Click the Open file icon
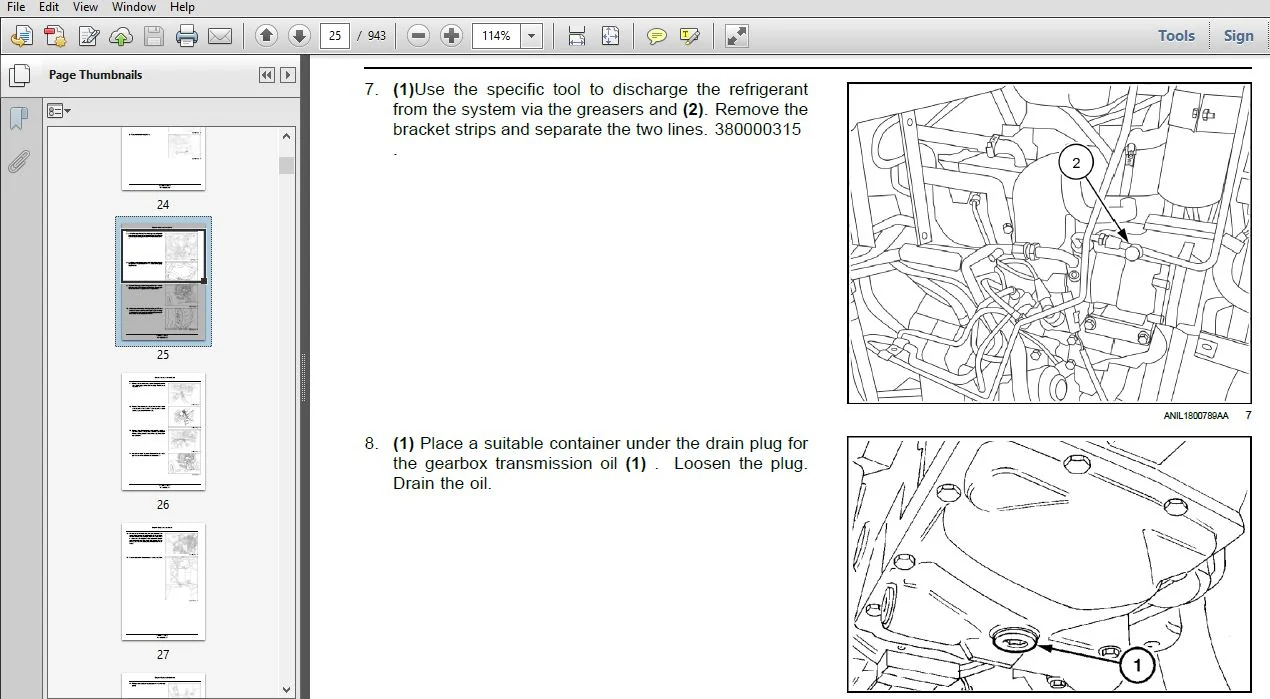The height and width of the screenshot is (699, 1270). point(21,37)
